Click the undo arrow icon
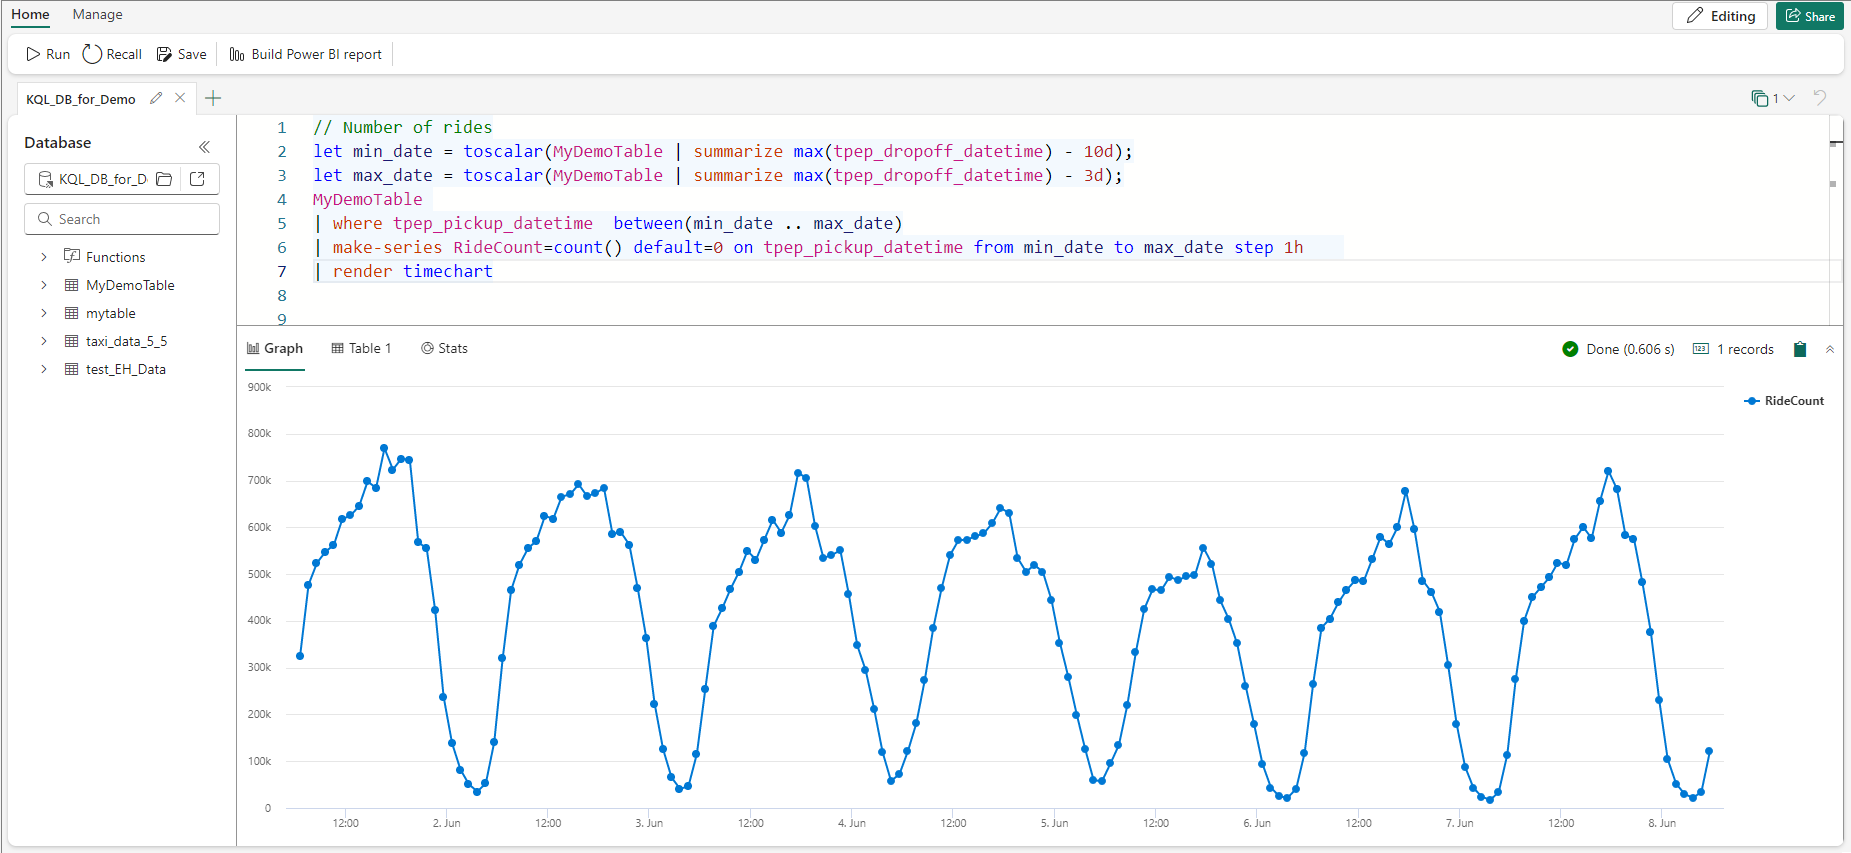Viewport: 1851px width, 853px height. point(1820,98)
